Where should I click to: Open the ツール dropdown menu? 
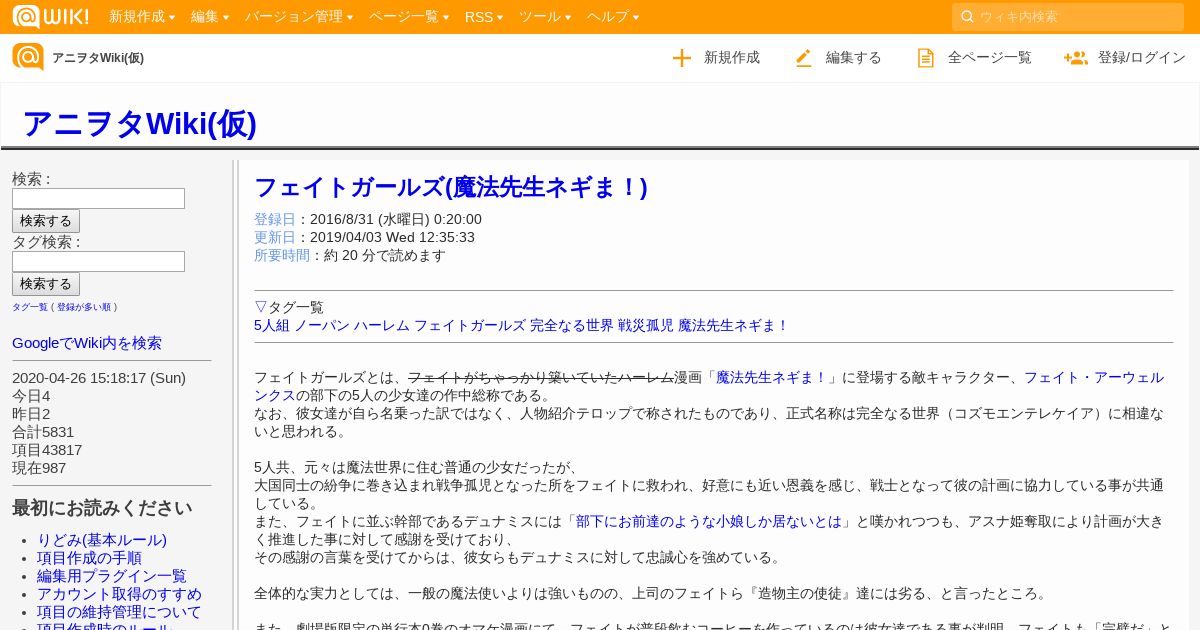click(x=545, y=17)
